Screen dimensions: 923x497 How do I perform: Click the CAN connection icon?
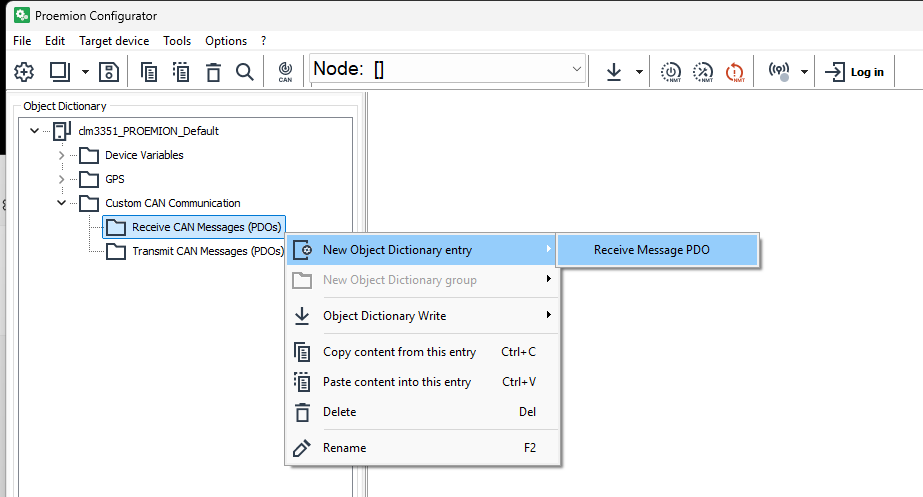[285, 72]
